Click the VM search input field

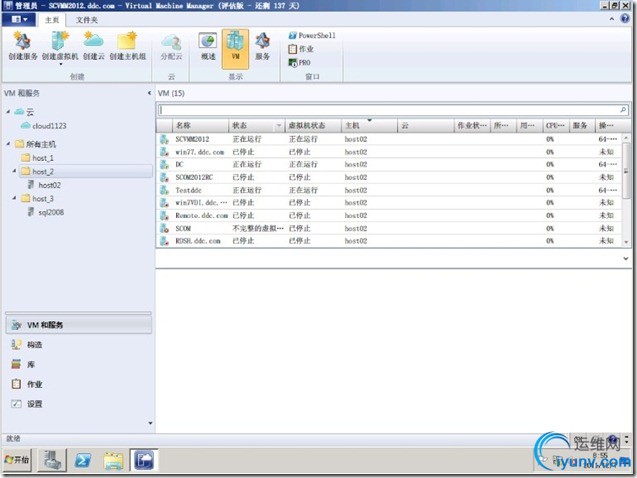pos(388,110)
